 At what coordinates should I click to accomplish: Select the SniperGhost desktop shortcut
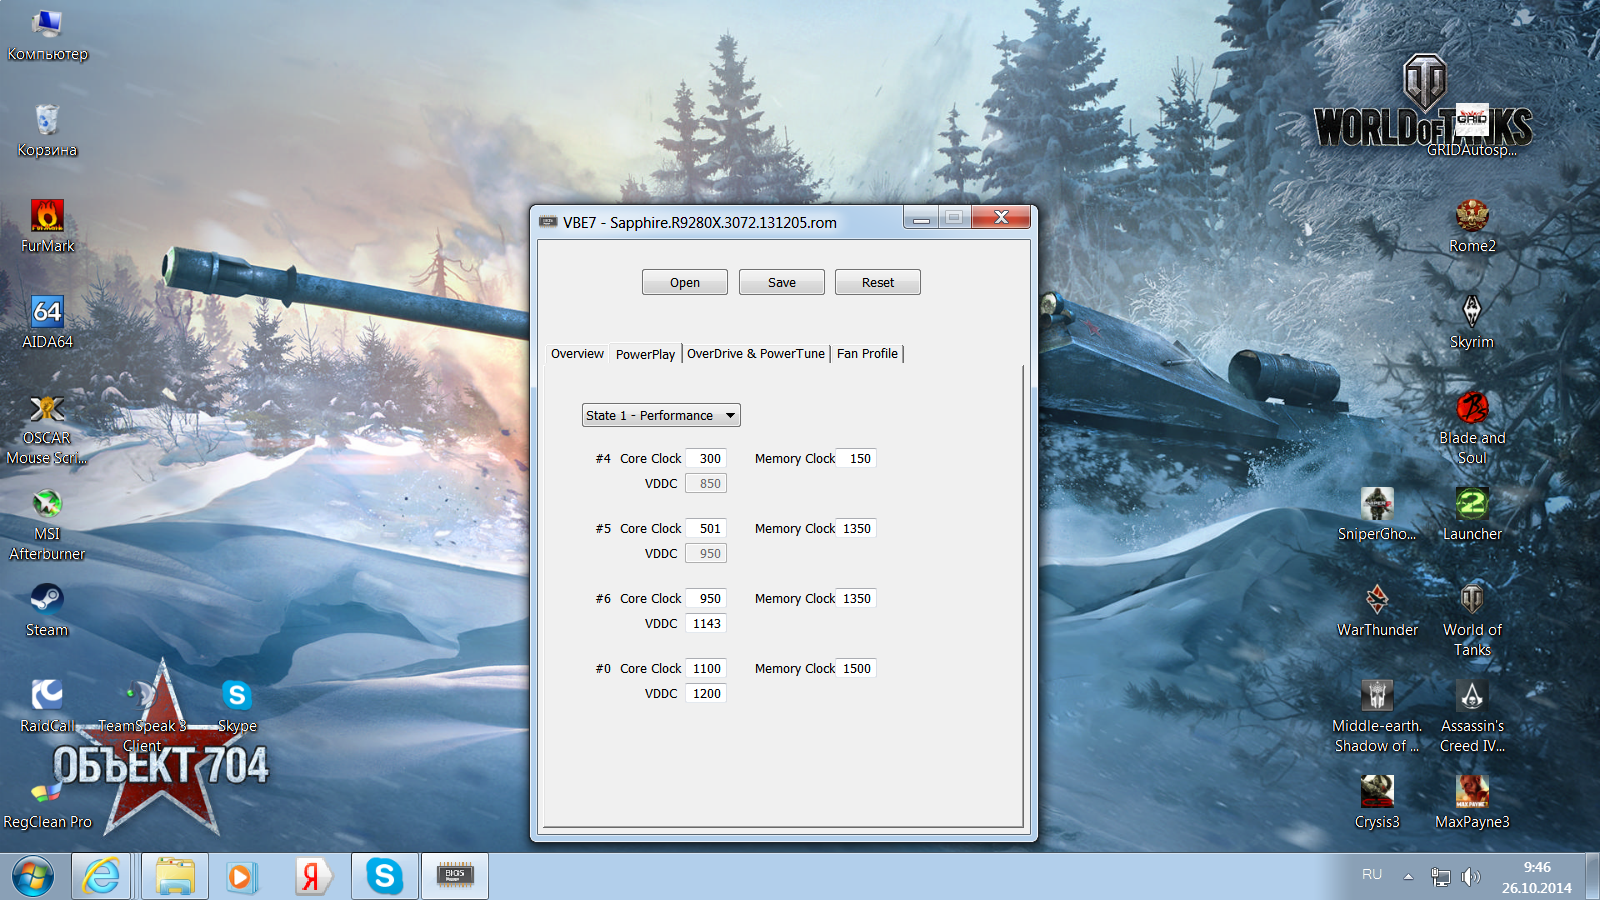coord(1377,515)
